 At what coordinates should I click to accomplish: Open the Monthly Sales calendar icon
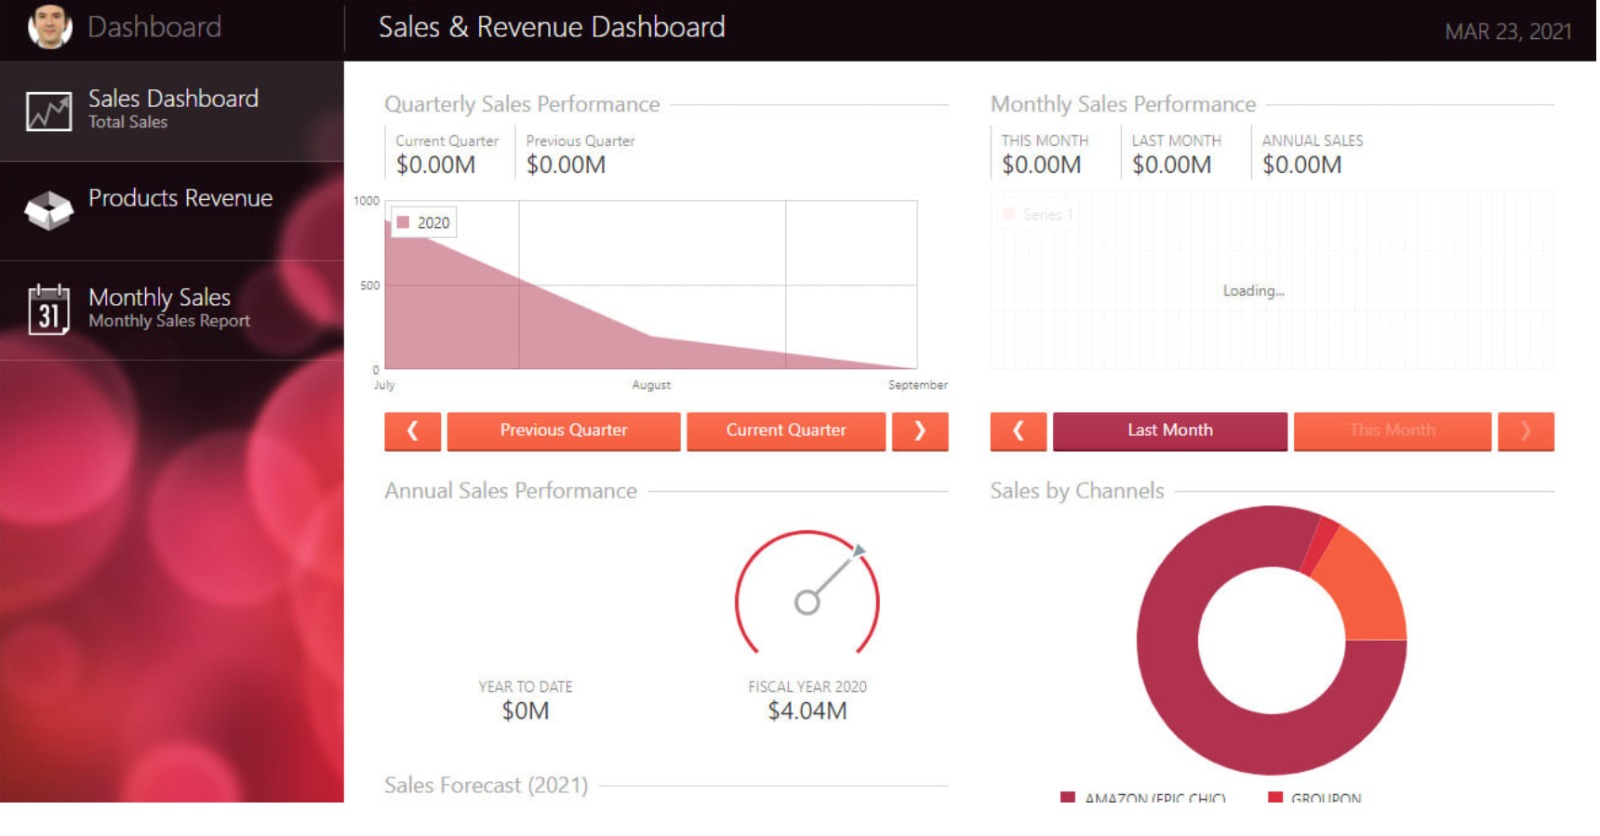(49, 309)
